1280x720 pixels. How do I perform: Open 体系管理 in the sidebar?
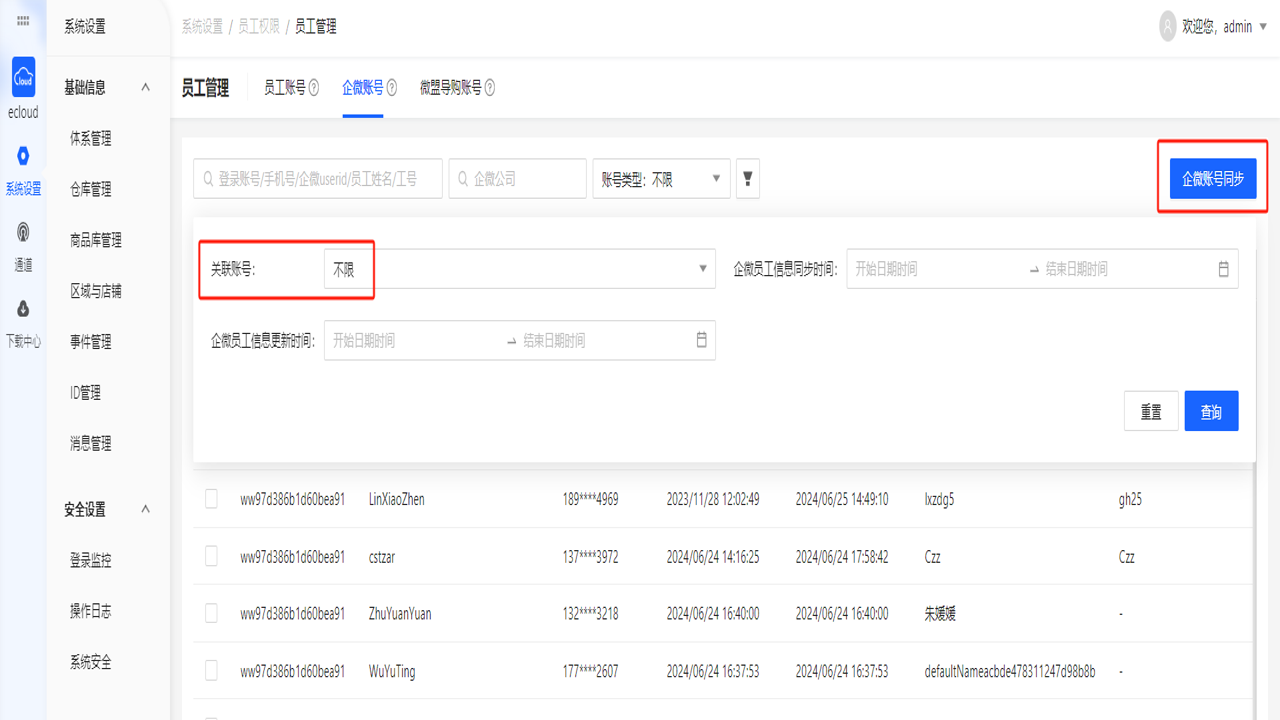click(91, 139)
